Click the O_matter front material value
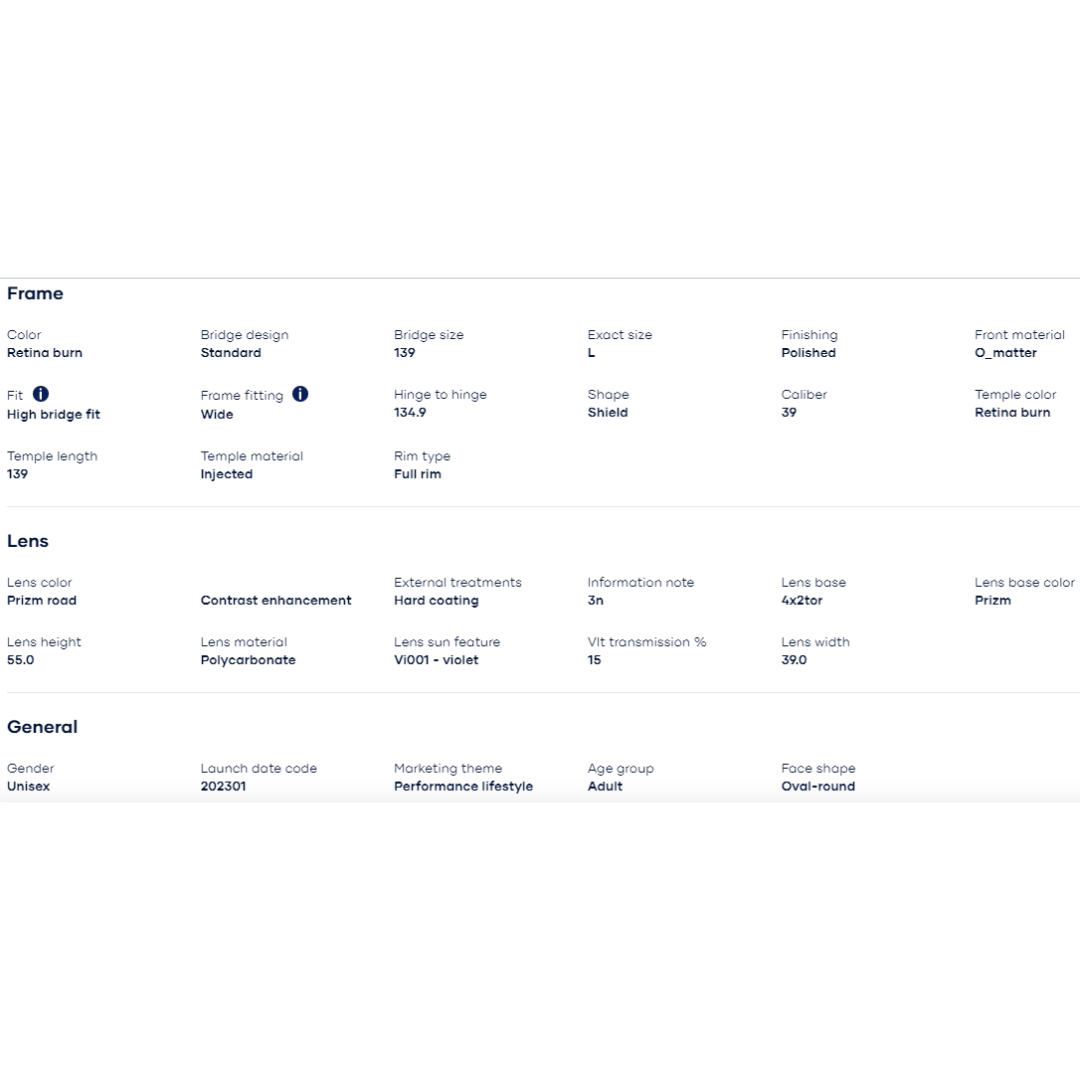This screenshot has height=1080, width=1080. coord(1006,353)
